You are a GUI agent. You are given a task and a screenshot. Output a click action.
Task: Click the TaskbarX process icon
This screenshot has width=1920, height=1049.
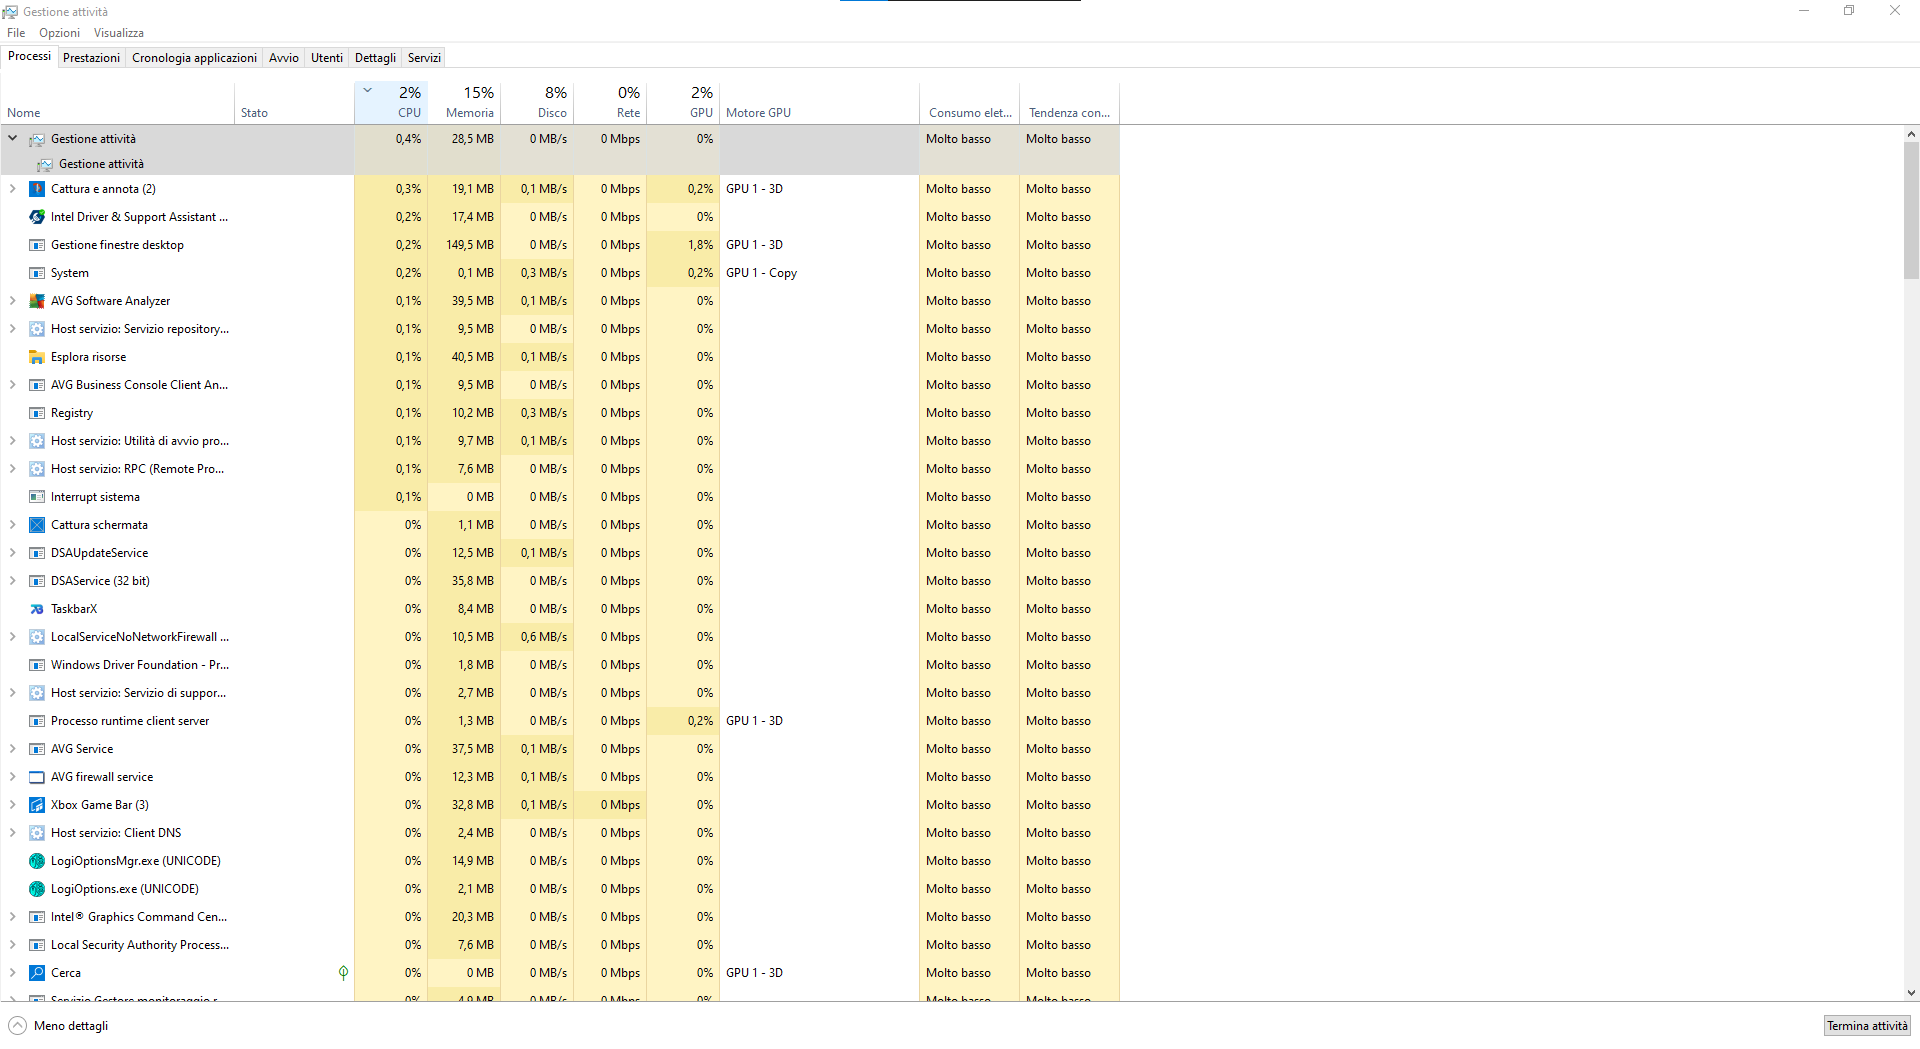(37, 609)
